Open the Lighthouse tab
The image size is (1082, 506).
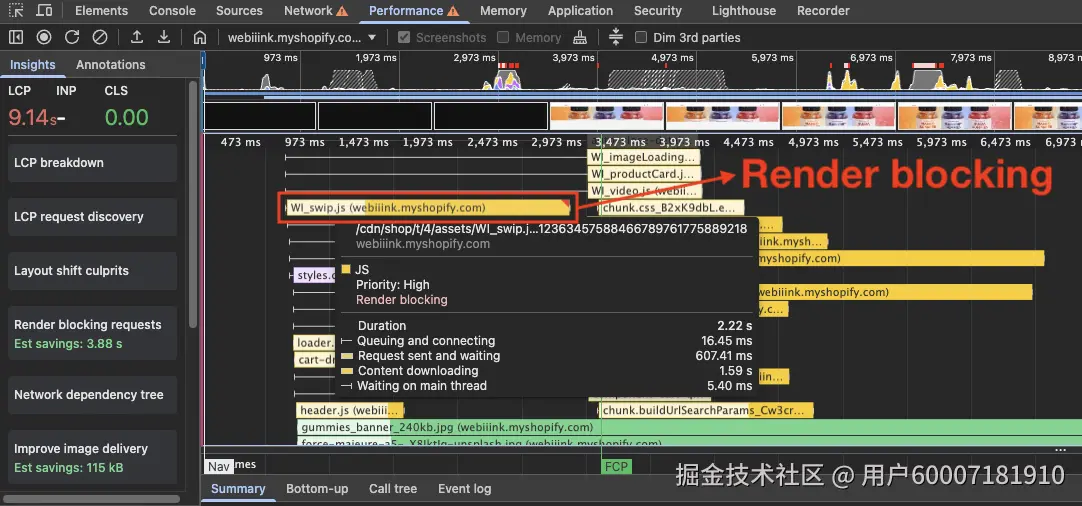pyautogui.click(x=744, y=10)
